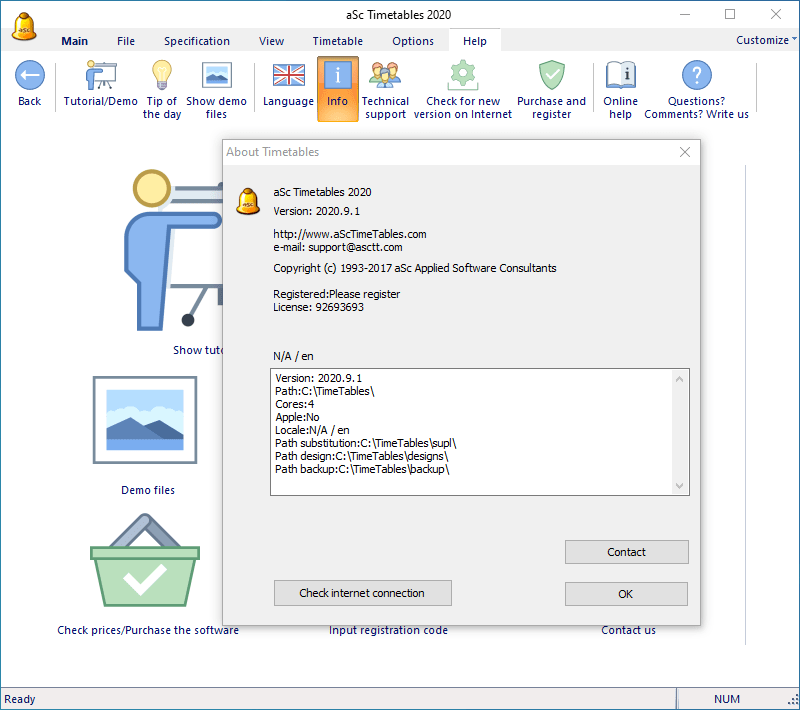Open the Specification menu
The width and height of the screenshot is (800, 710).
click(x=197, y=41)
